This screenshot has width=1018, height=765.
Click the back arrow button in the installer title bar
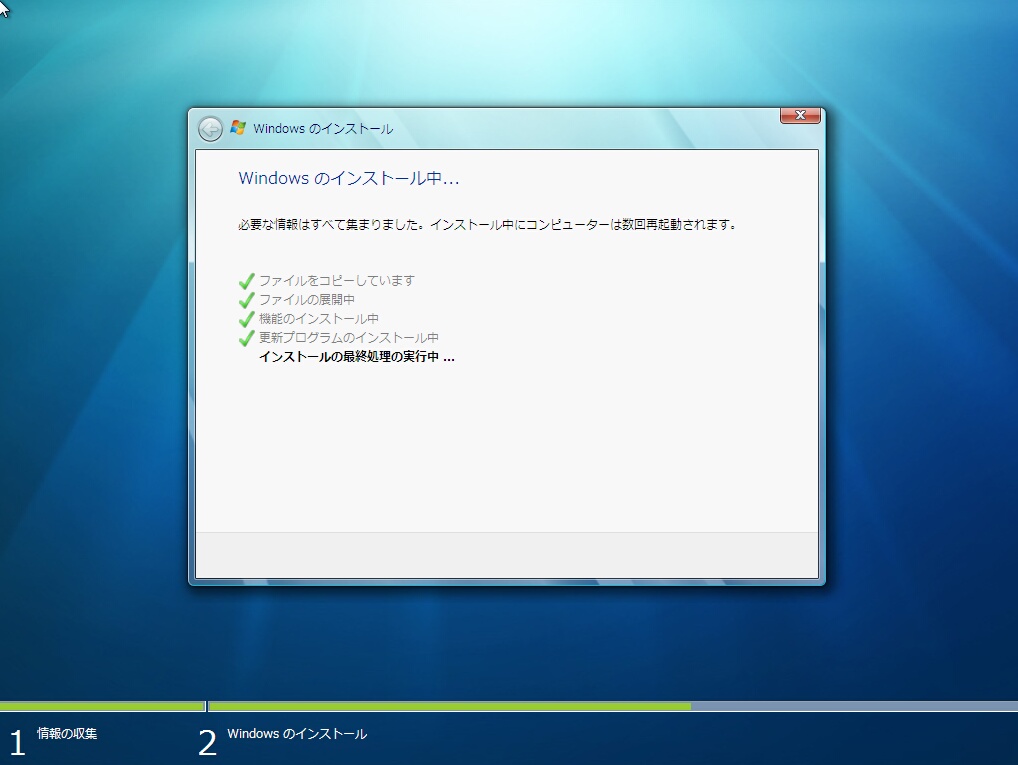(x=210, y=129)
